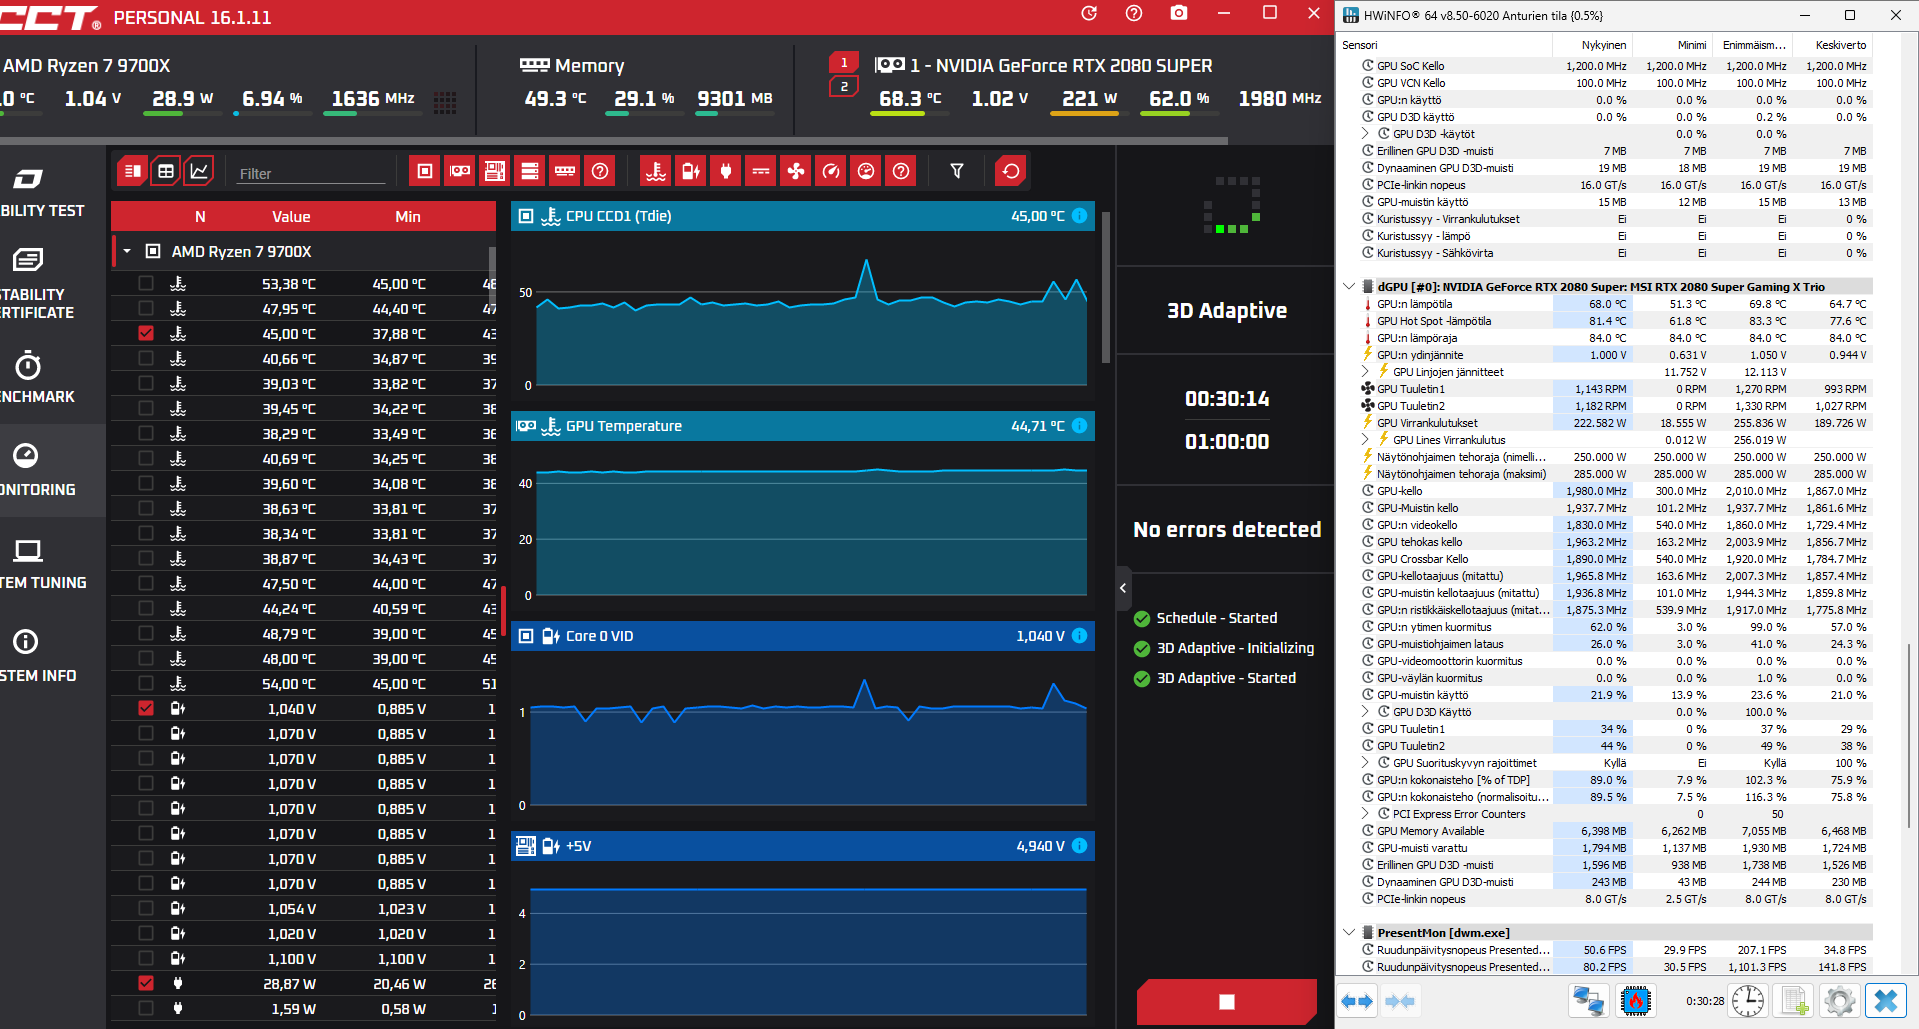The height and width of the screenshot is (1029, 1919).
Task: Click the funnel filter icon in OCCT toolbar
Action: 957,171
